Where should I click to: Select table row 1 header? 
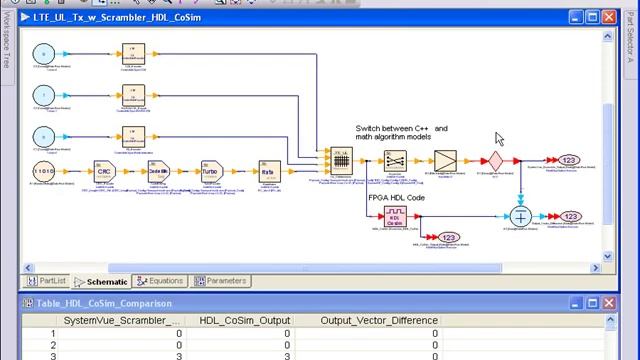(40, 333)
